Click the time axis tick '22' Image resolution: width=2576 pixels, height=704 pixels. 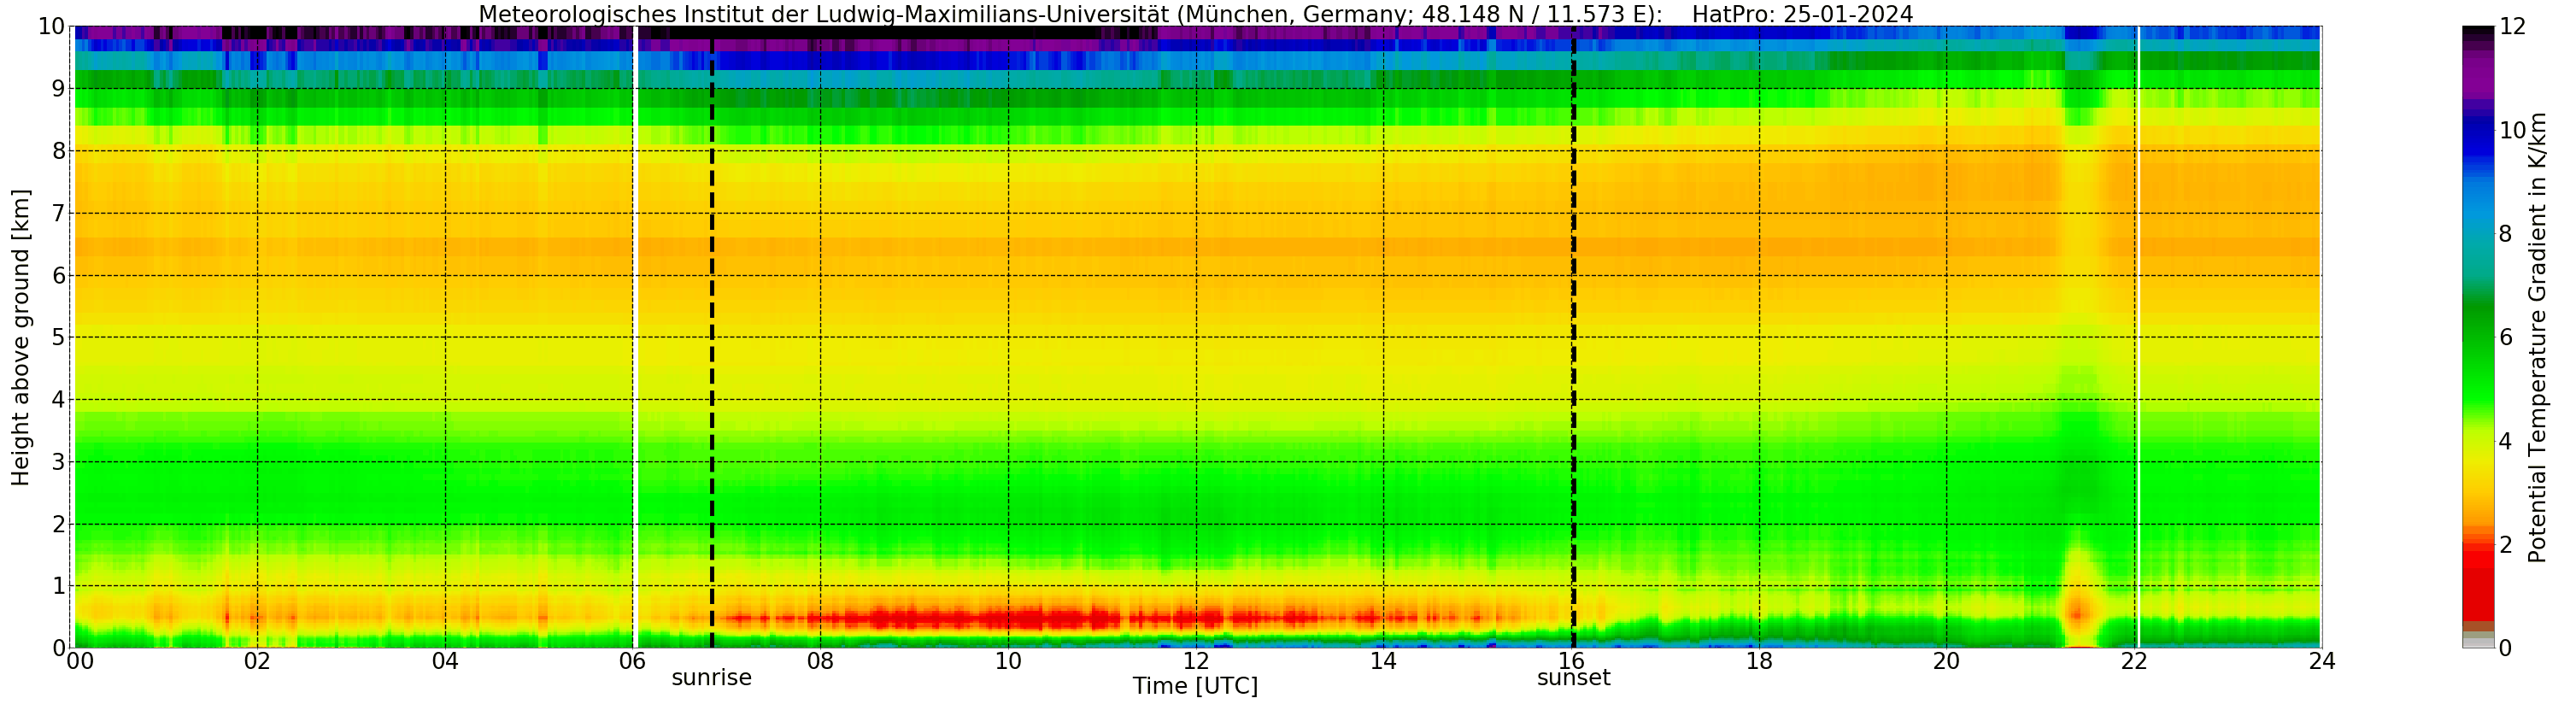[x=2134, y=661]
